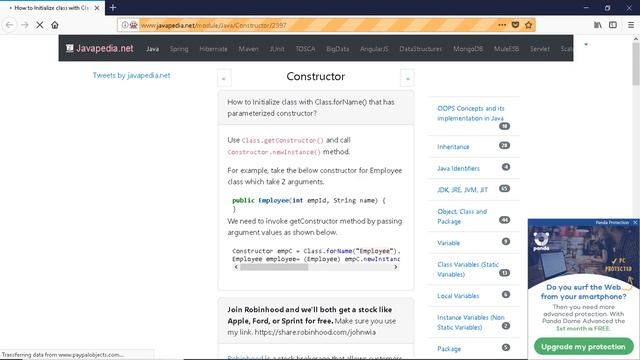This screenshot has height=360, width=640.
Task: Click the Javapedia.net logo
Action: tap(100, 48)
